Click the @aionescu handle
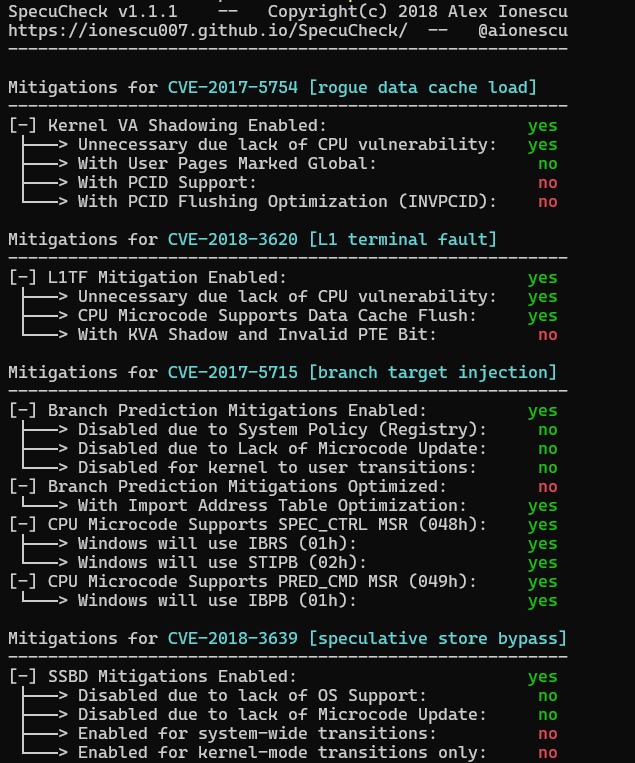 coord(522,31)
